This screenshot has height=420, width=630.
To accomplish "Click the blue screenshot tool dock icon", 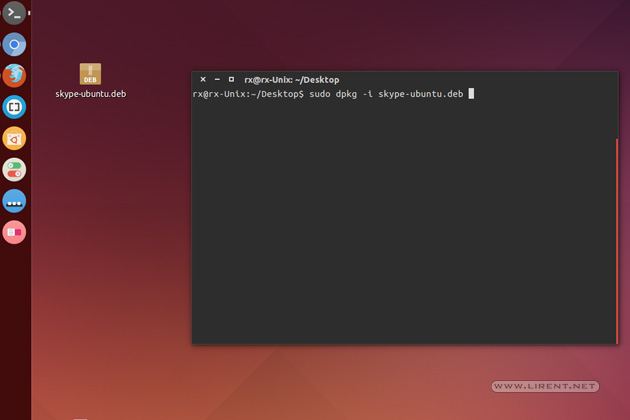I will tap(14, 107).
